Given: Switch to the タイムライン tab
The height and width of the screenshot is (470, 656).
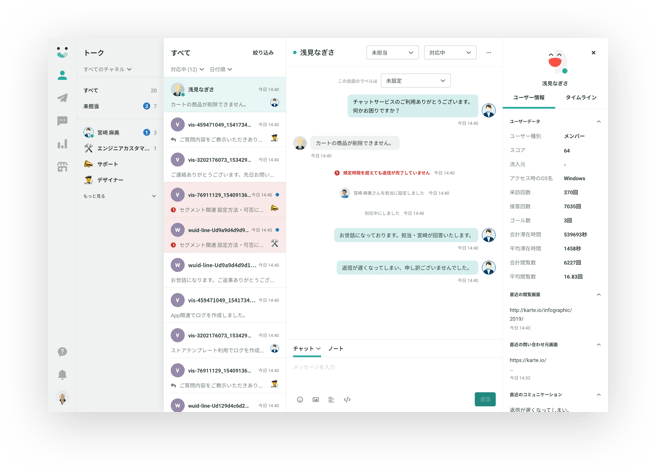Looking at the screenshot, I should 581,98.
